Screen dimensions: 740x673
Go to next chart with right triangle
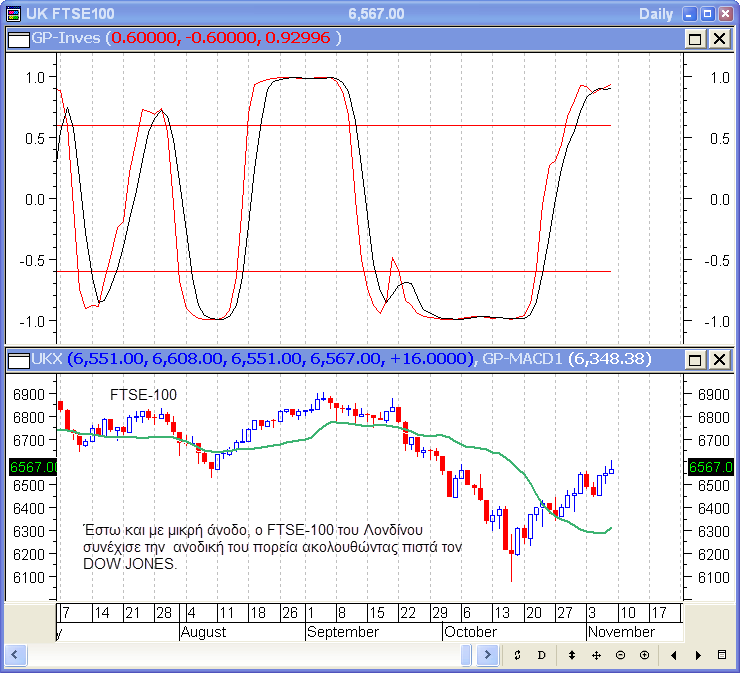coord(698,655)
